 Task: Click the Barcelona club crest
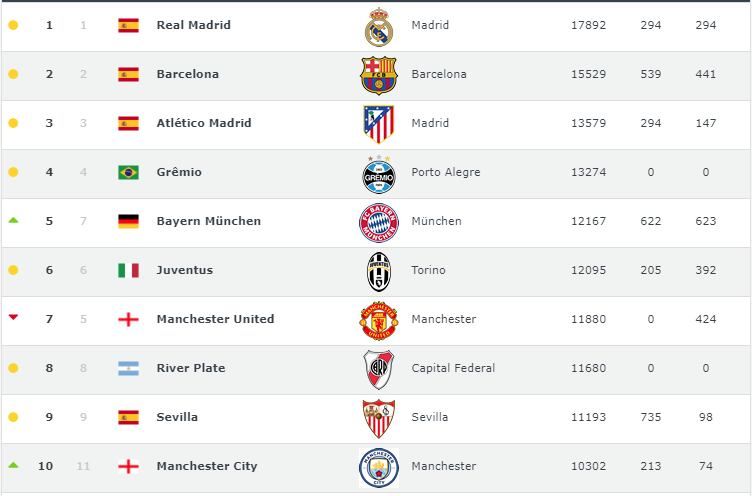pyautogui.click(x=379, y=75)
